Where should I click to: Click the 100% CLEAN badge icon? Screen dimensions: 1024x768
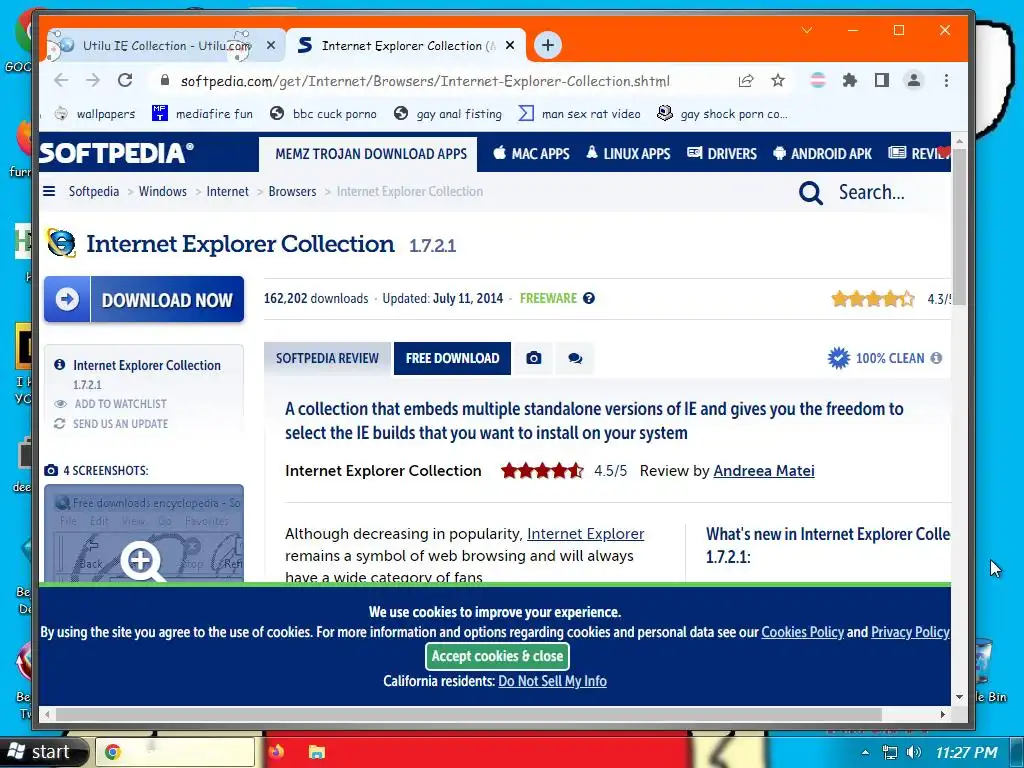pyautogui.click(x=839, y=358)
